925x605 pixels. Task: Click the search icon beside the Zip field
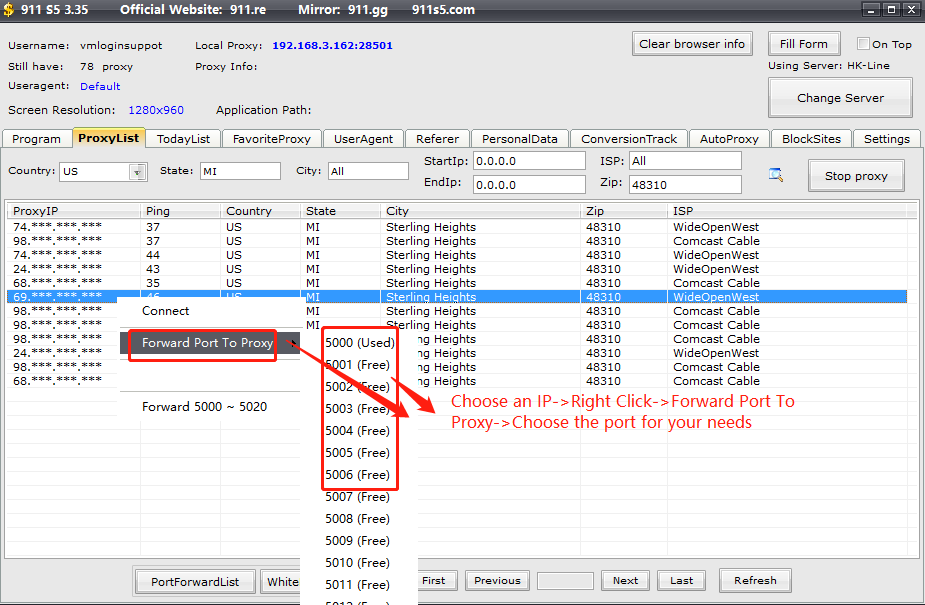click(776, 175)
